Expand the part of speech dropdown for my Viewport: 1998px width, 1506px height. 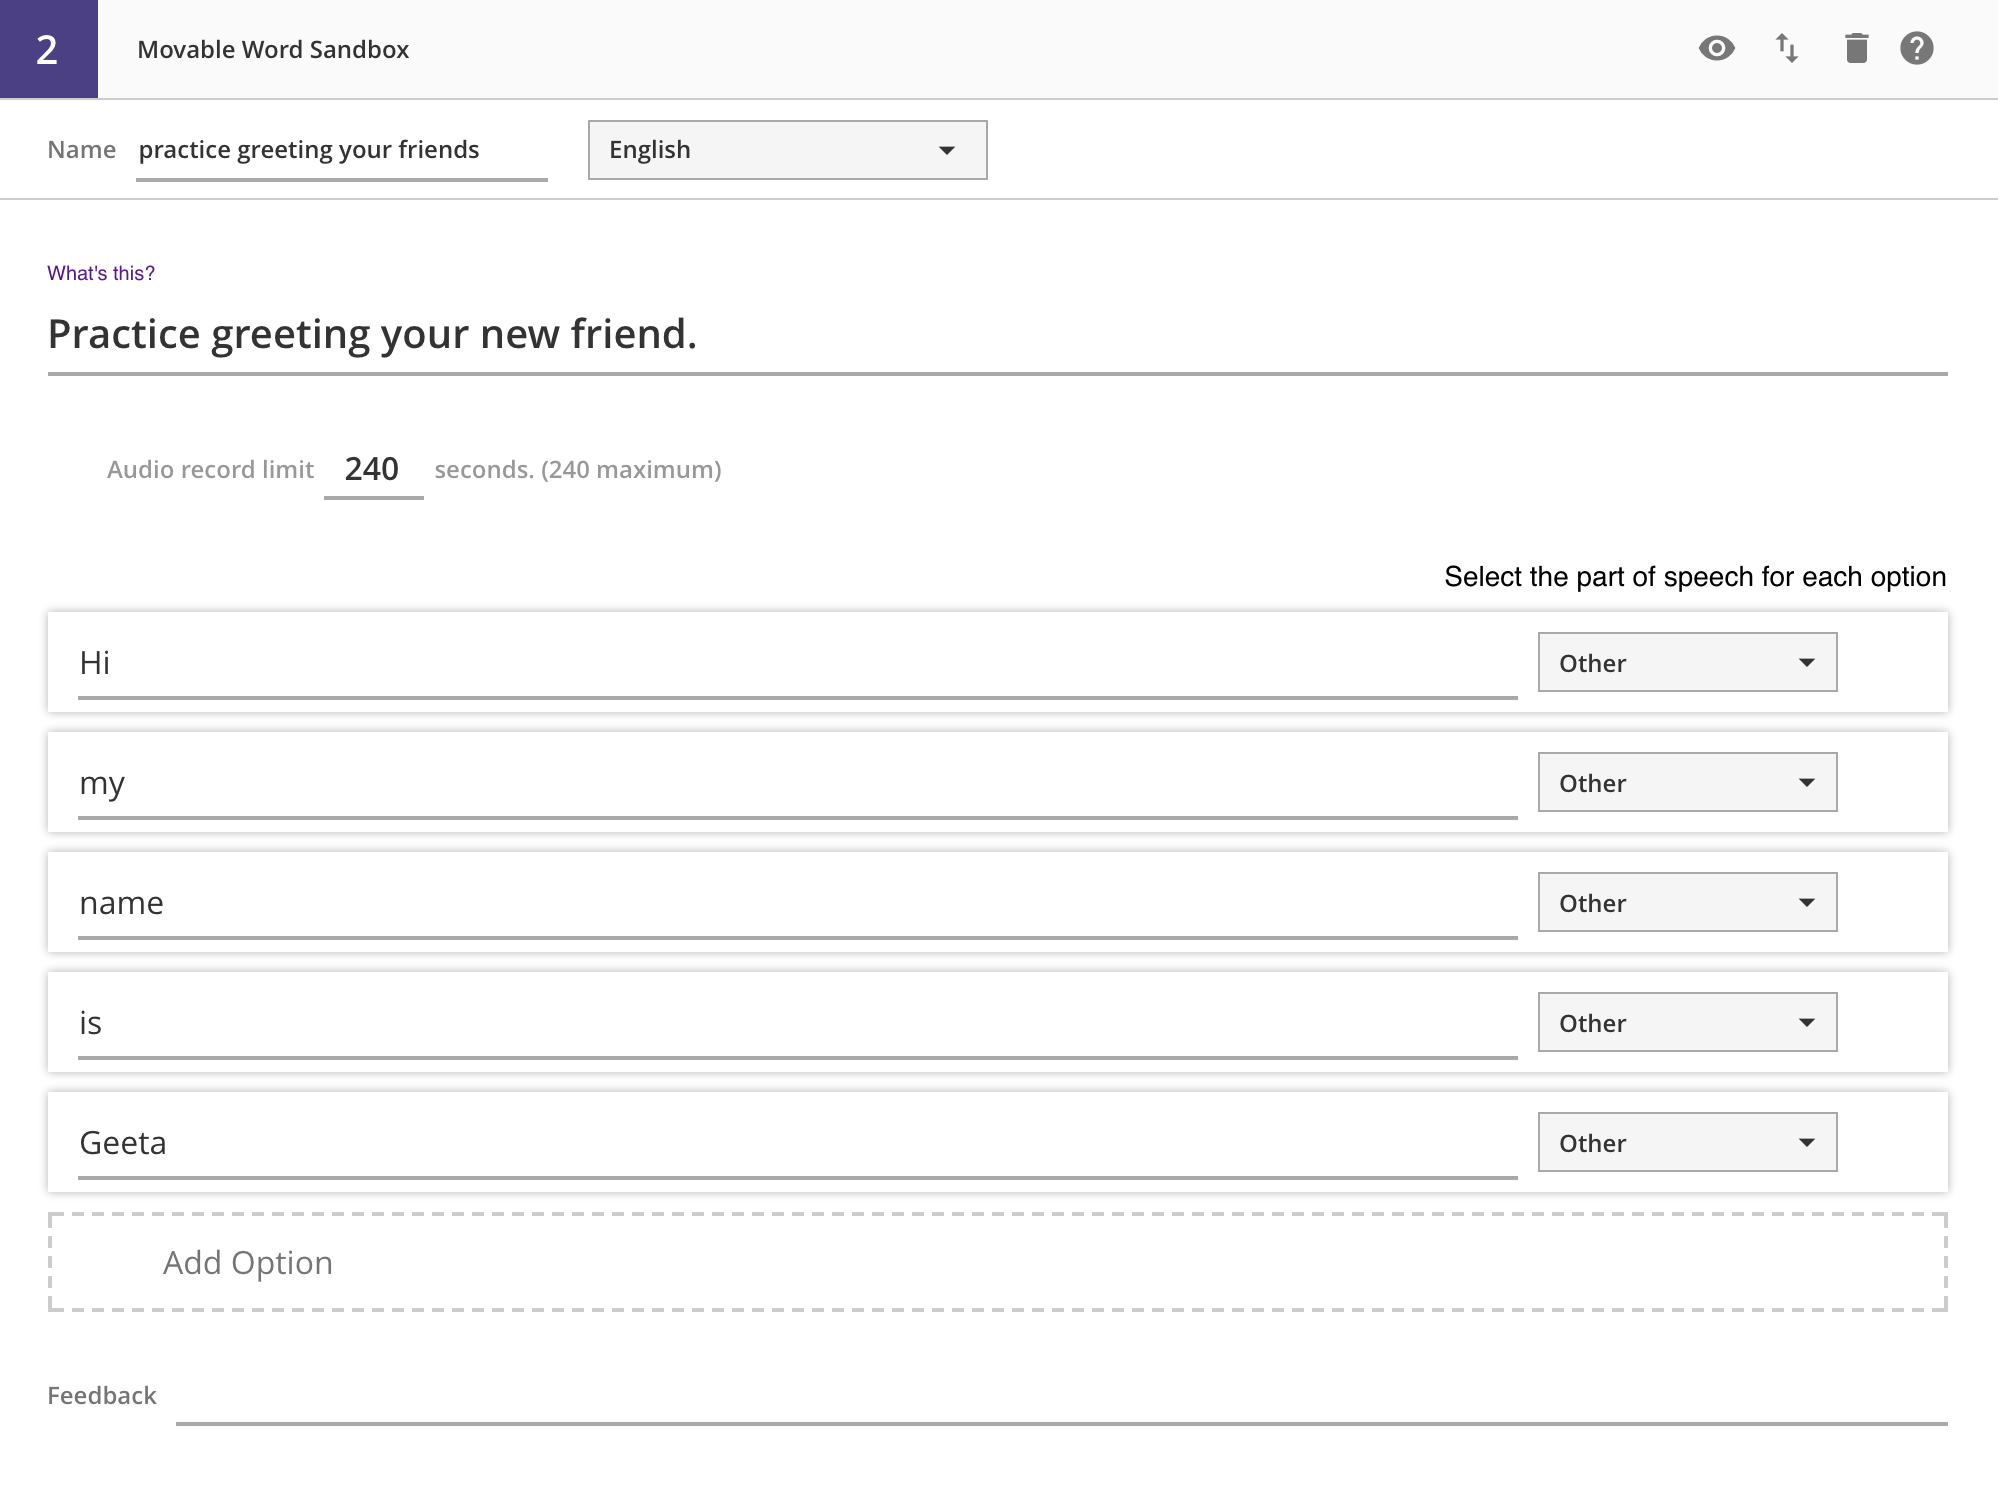coord(1687,782)
